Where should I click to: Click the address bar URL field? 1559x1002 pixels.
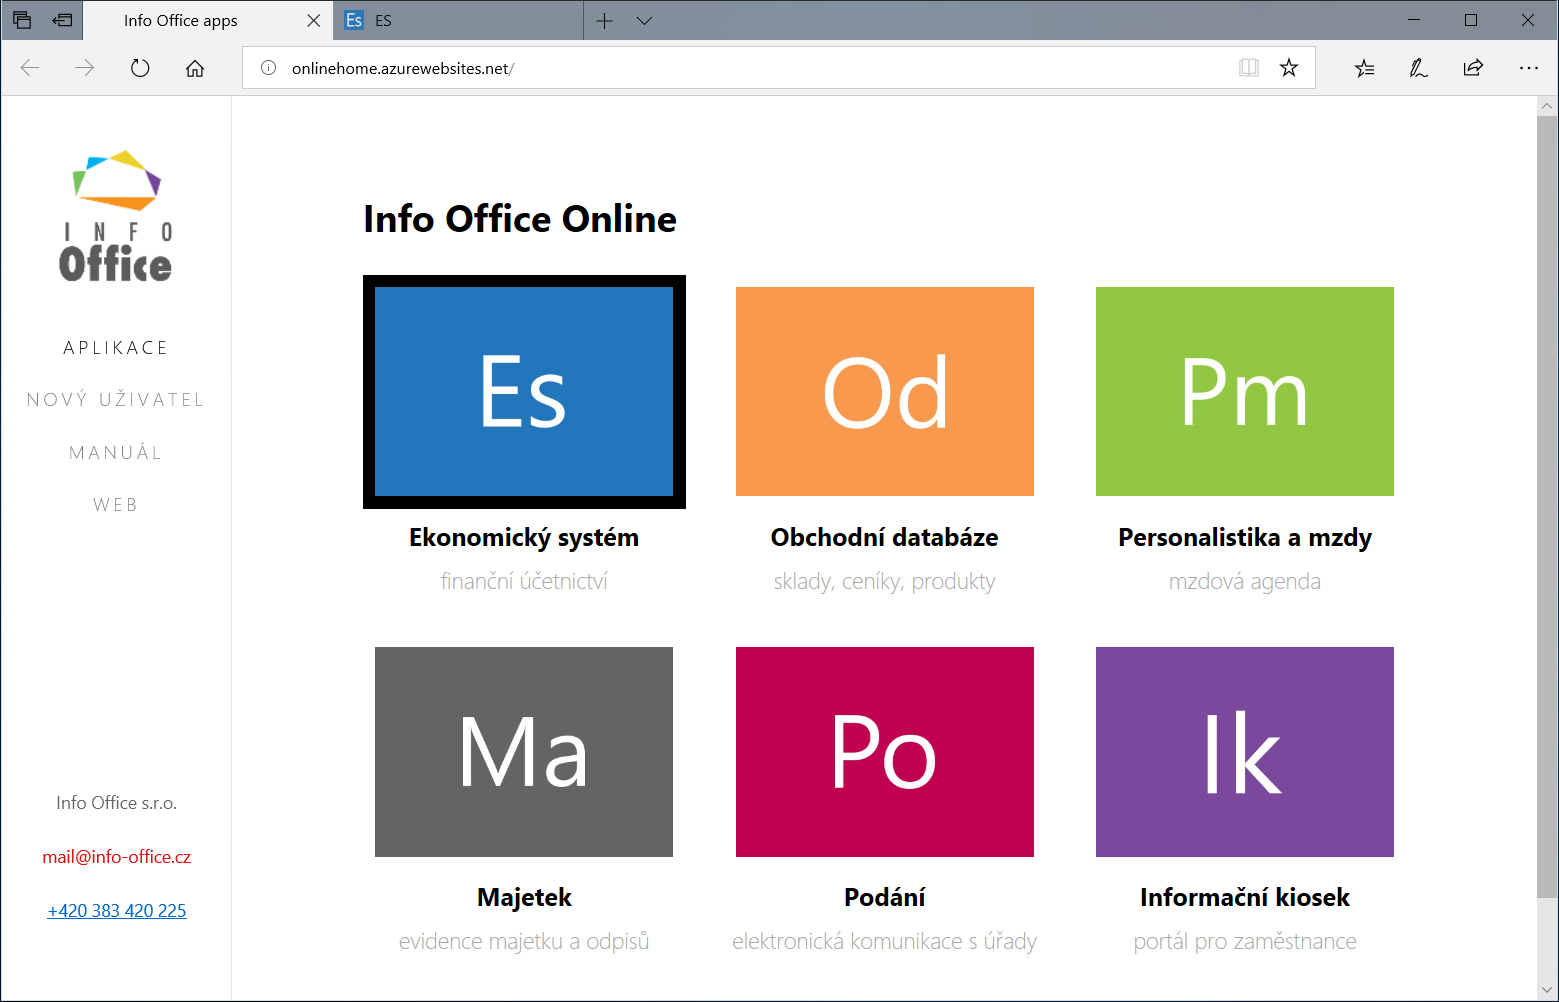700,68
